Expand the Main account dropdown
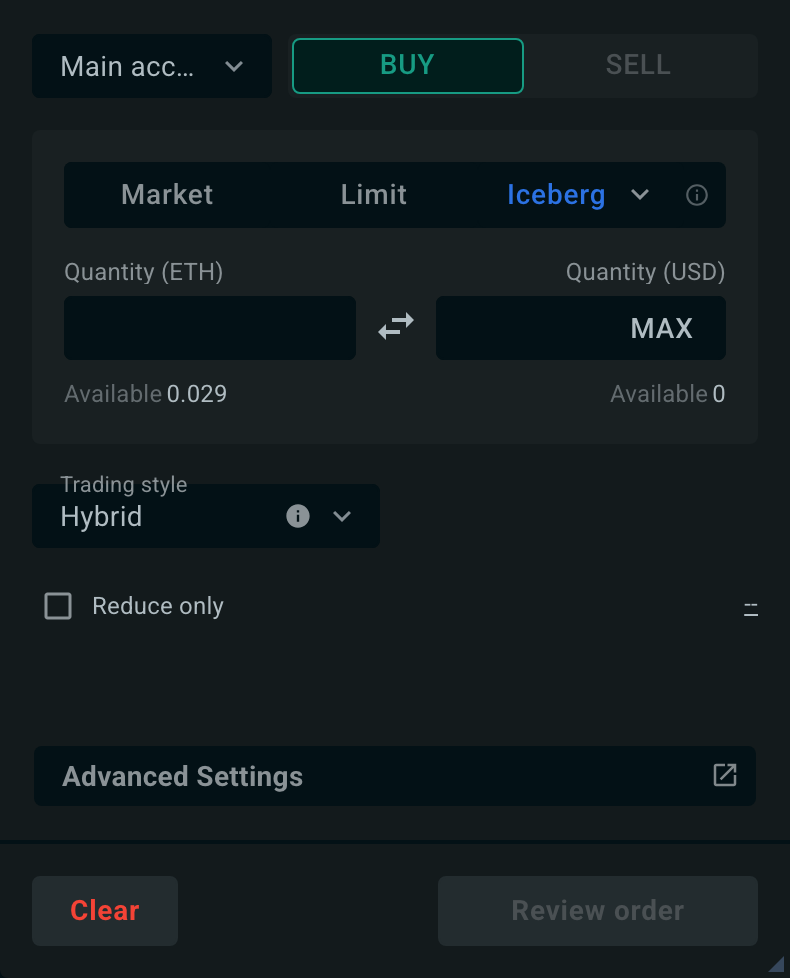Screen dimensions: 790x978 (x=152, y=66)
